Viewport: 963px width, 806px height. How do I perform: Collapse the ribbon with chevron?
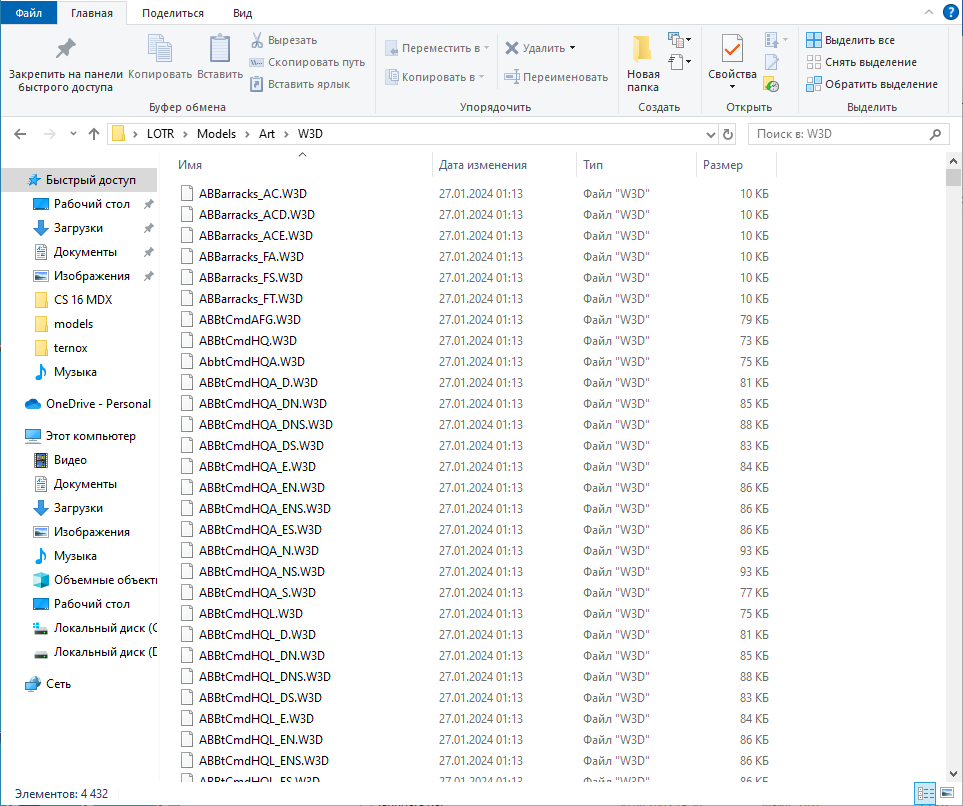tap(929, 12)
